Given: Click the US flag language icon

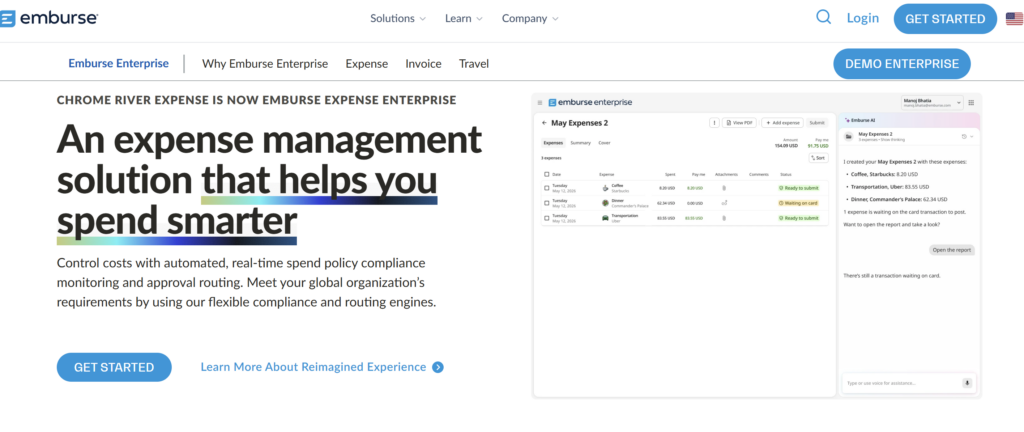Looking at the screenshot, I should point(1014,19).
